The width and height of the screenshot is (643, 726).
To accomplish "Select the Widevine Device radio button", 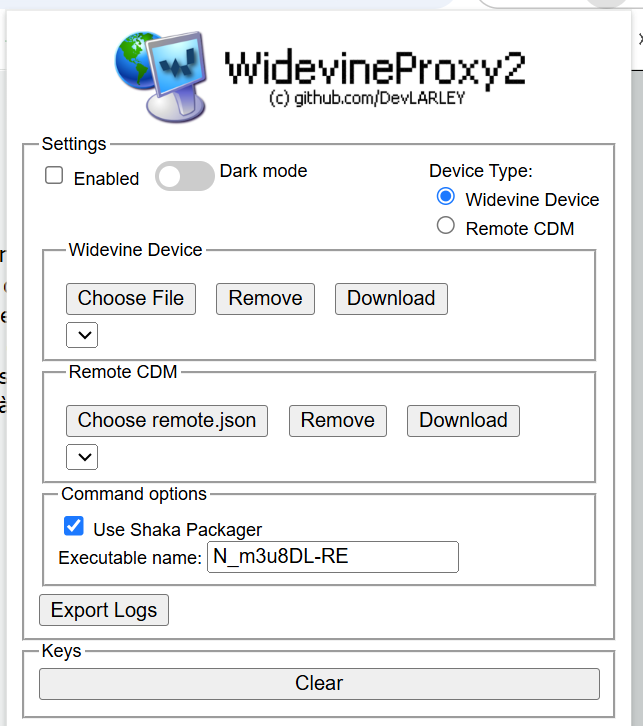I will coord(445,196).
